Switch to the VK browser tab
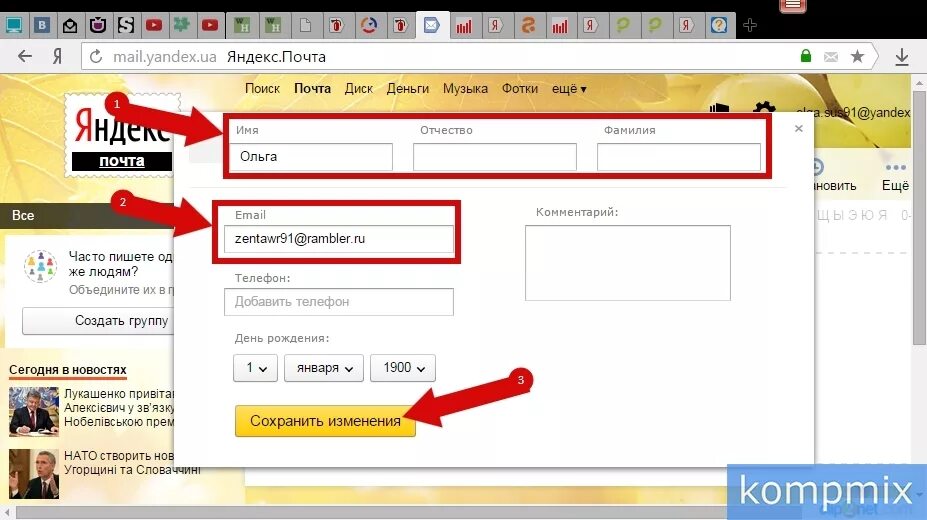 point(42,25)
